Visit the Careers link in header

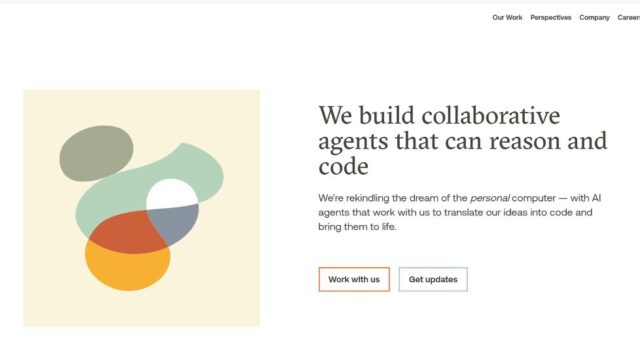(629, 18)
